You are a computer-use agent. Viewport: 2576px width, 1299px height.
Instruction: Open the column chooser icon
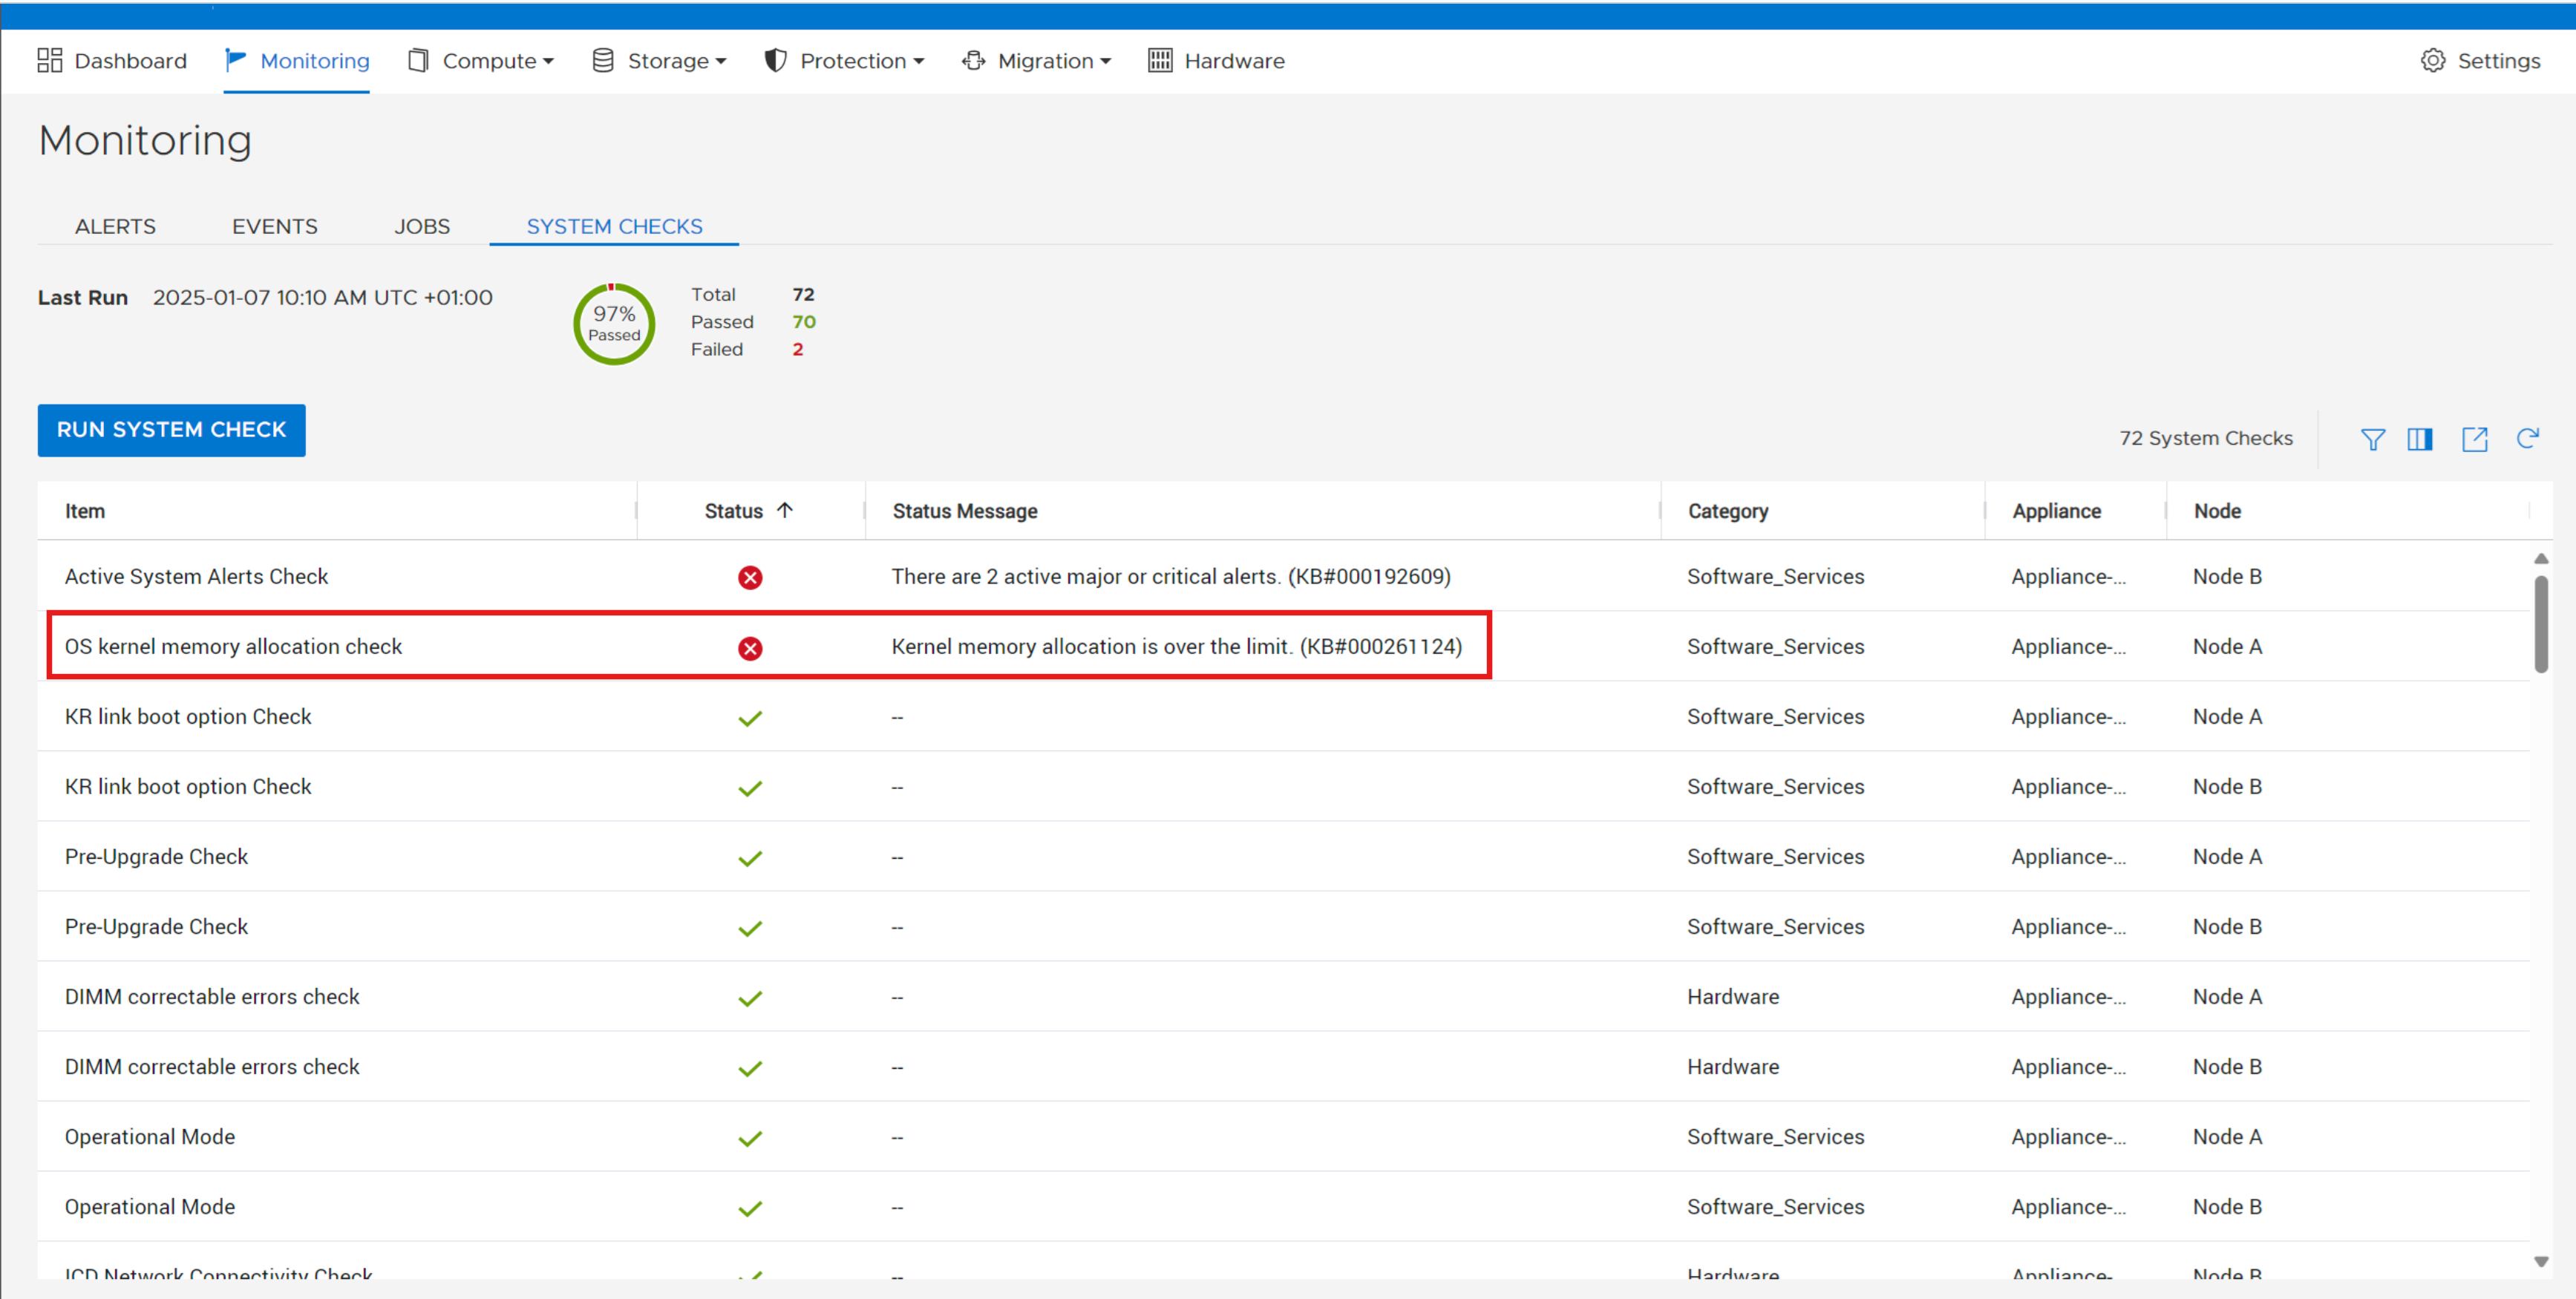[2419, 439]
